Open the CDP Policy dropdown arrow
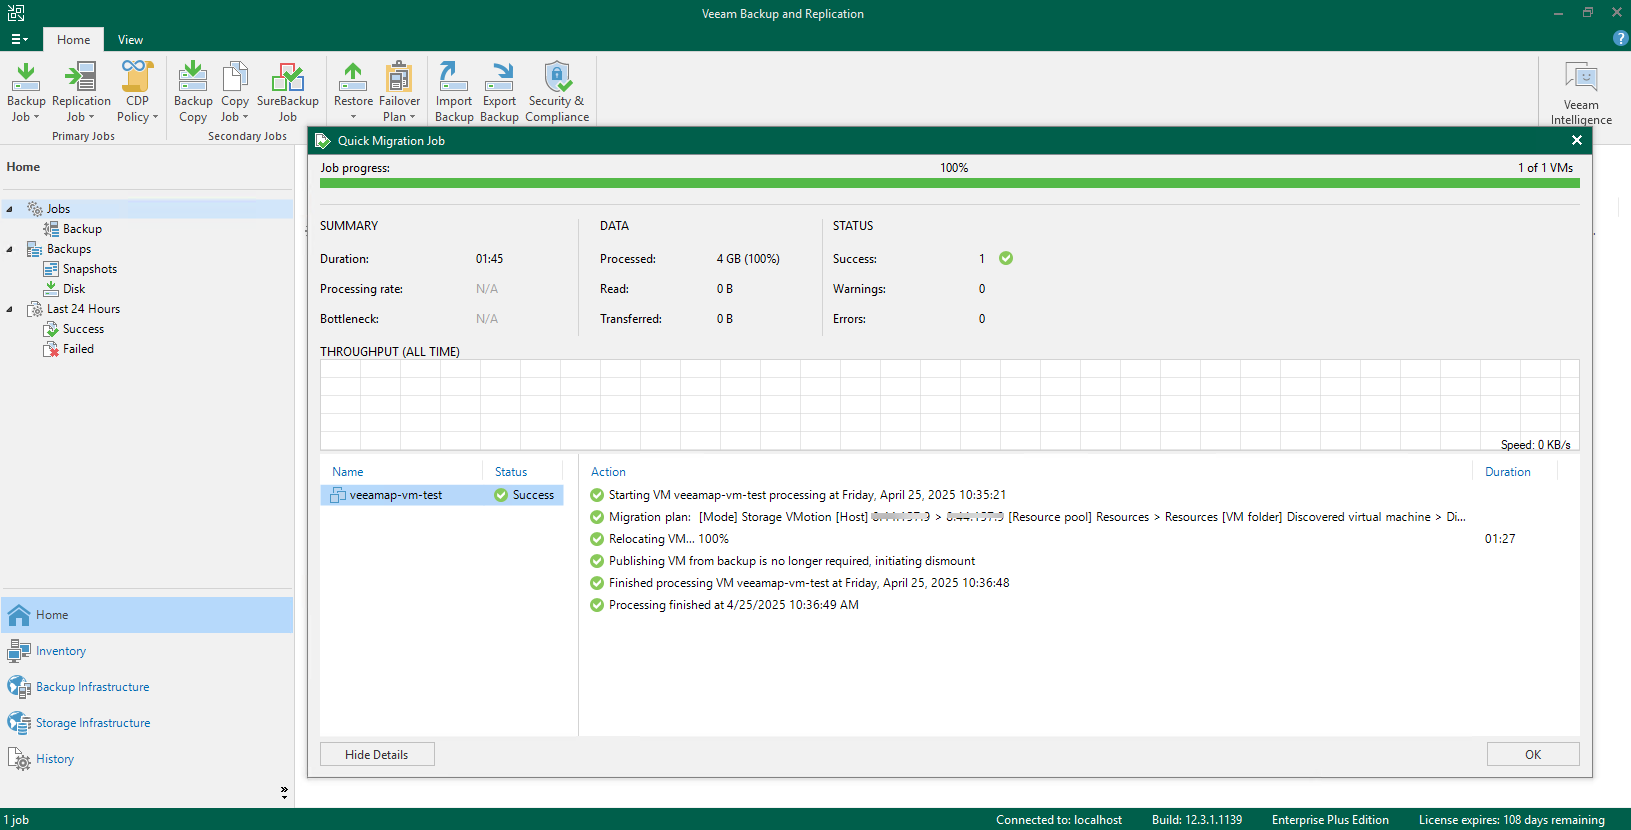The image size is (1631, 830). click(155, 117)
